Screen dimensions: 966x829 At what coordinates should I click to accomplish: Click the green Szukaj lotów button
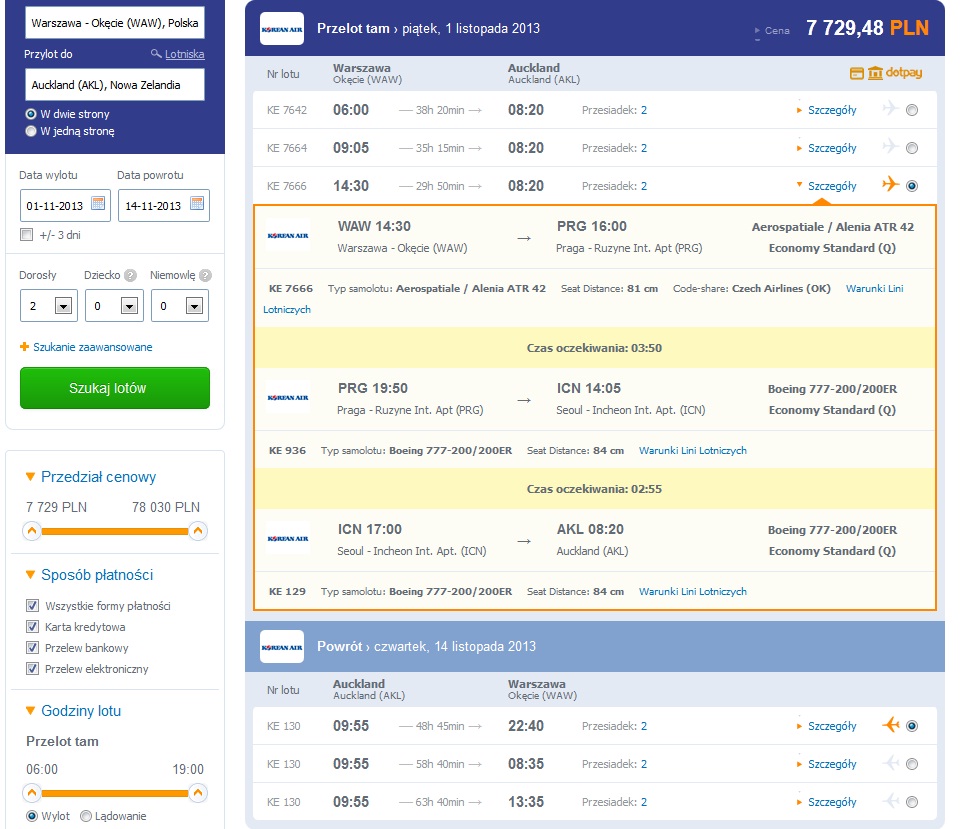[115, 388]
